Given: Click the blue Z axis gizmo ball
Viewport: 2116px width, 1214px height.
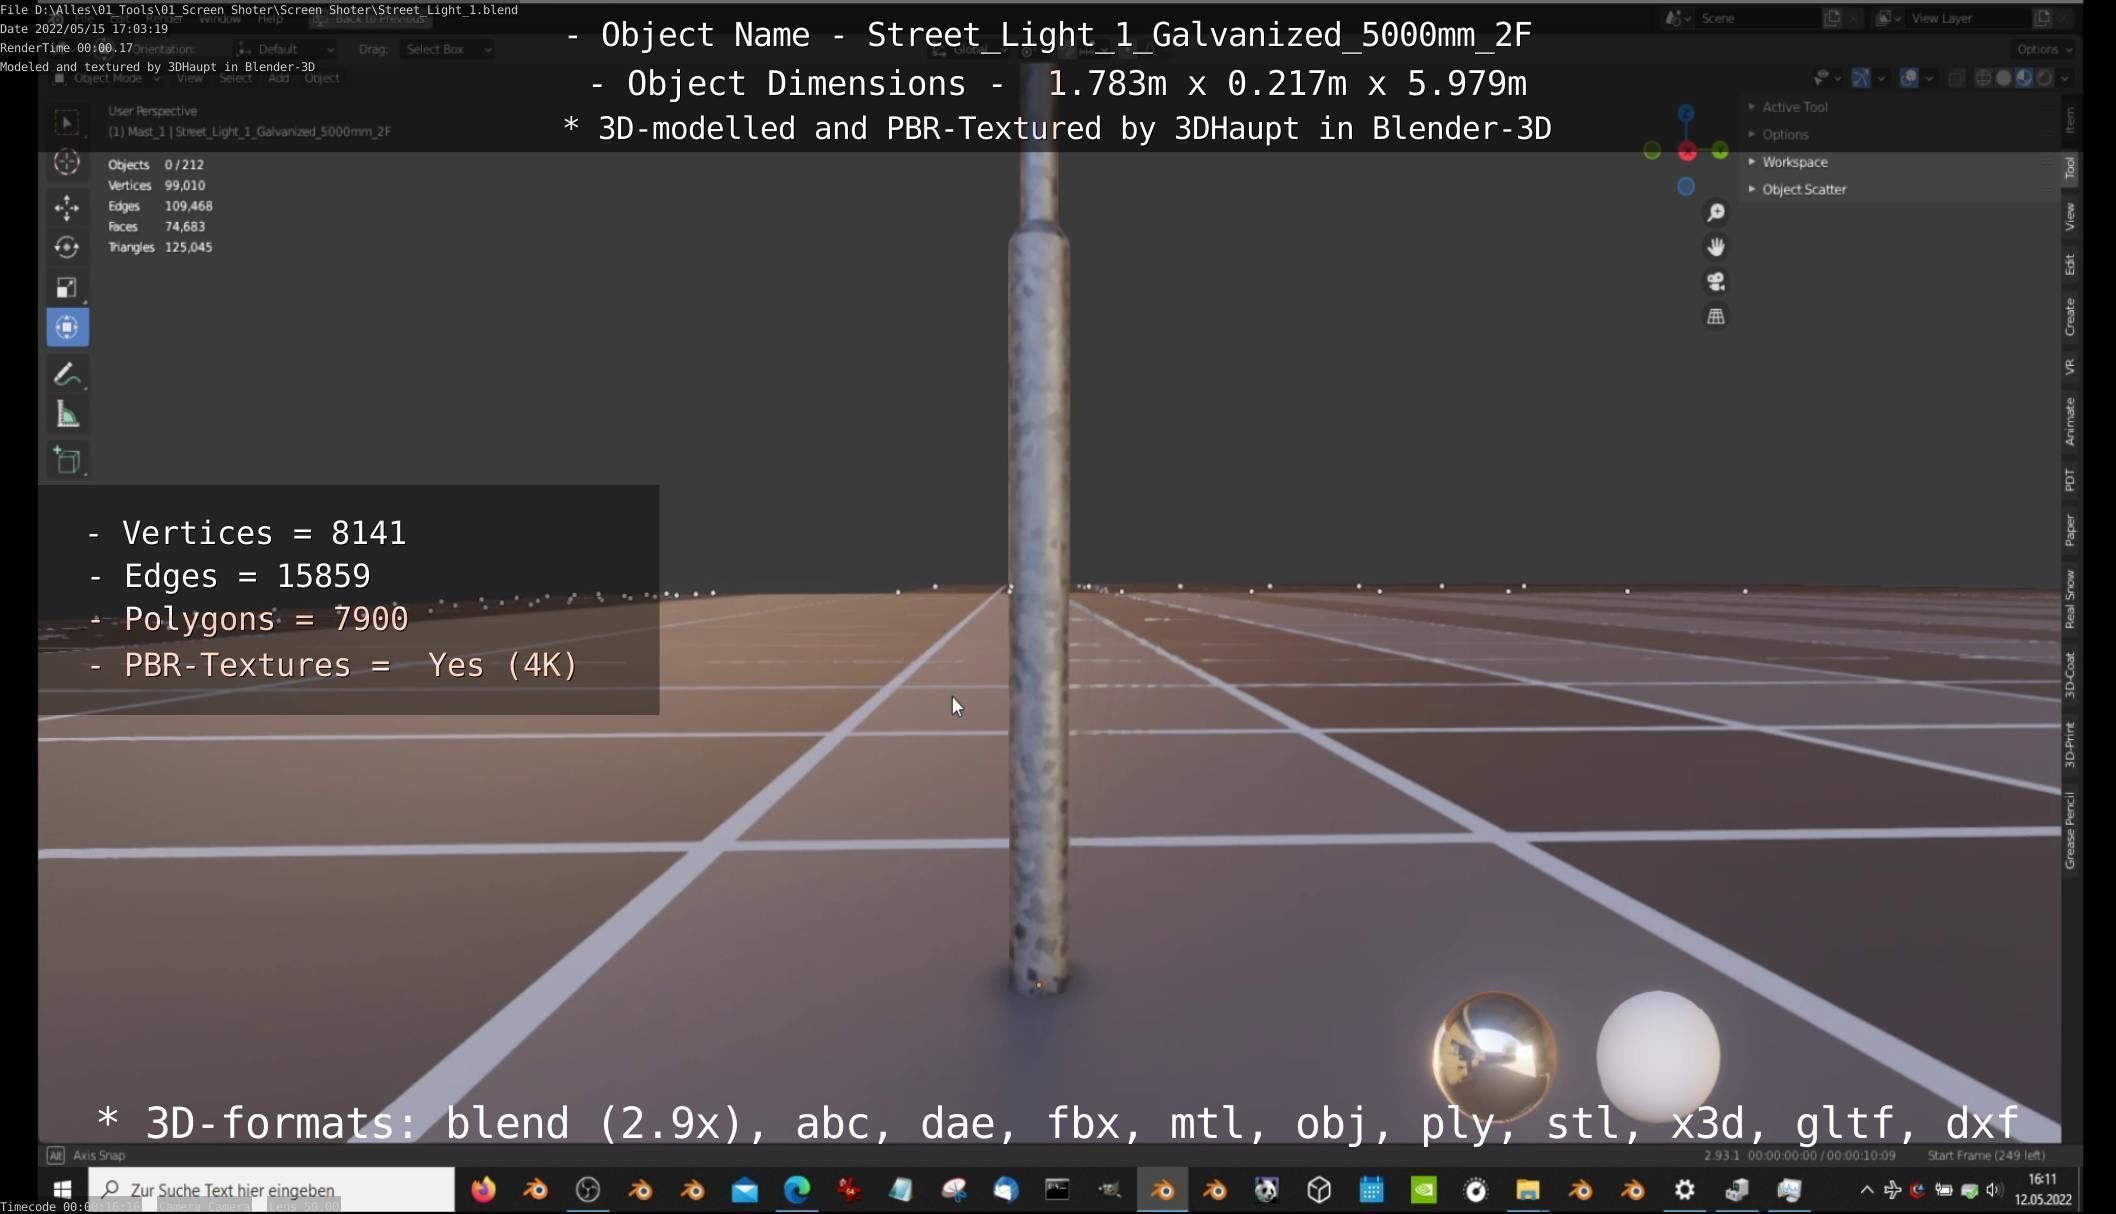Looking at the screenshot, I should tap(1686, 114).
